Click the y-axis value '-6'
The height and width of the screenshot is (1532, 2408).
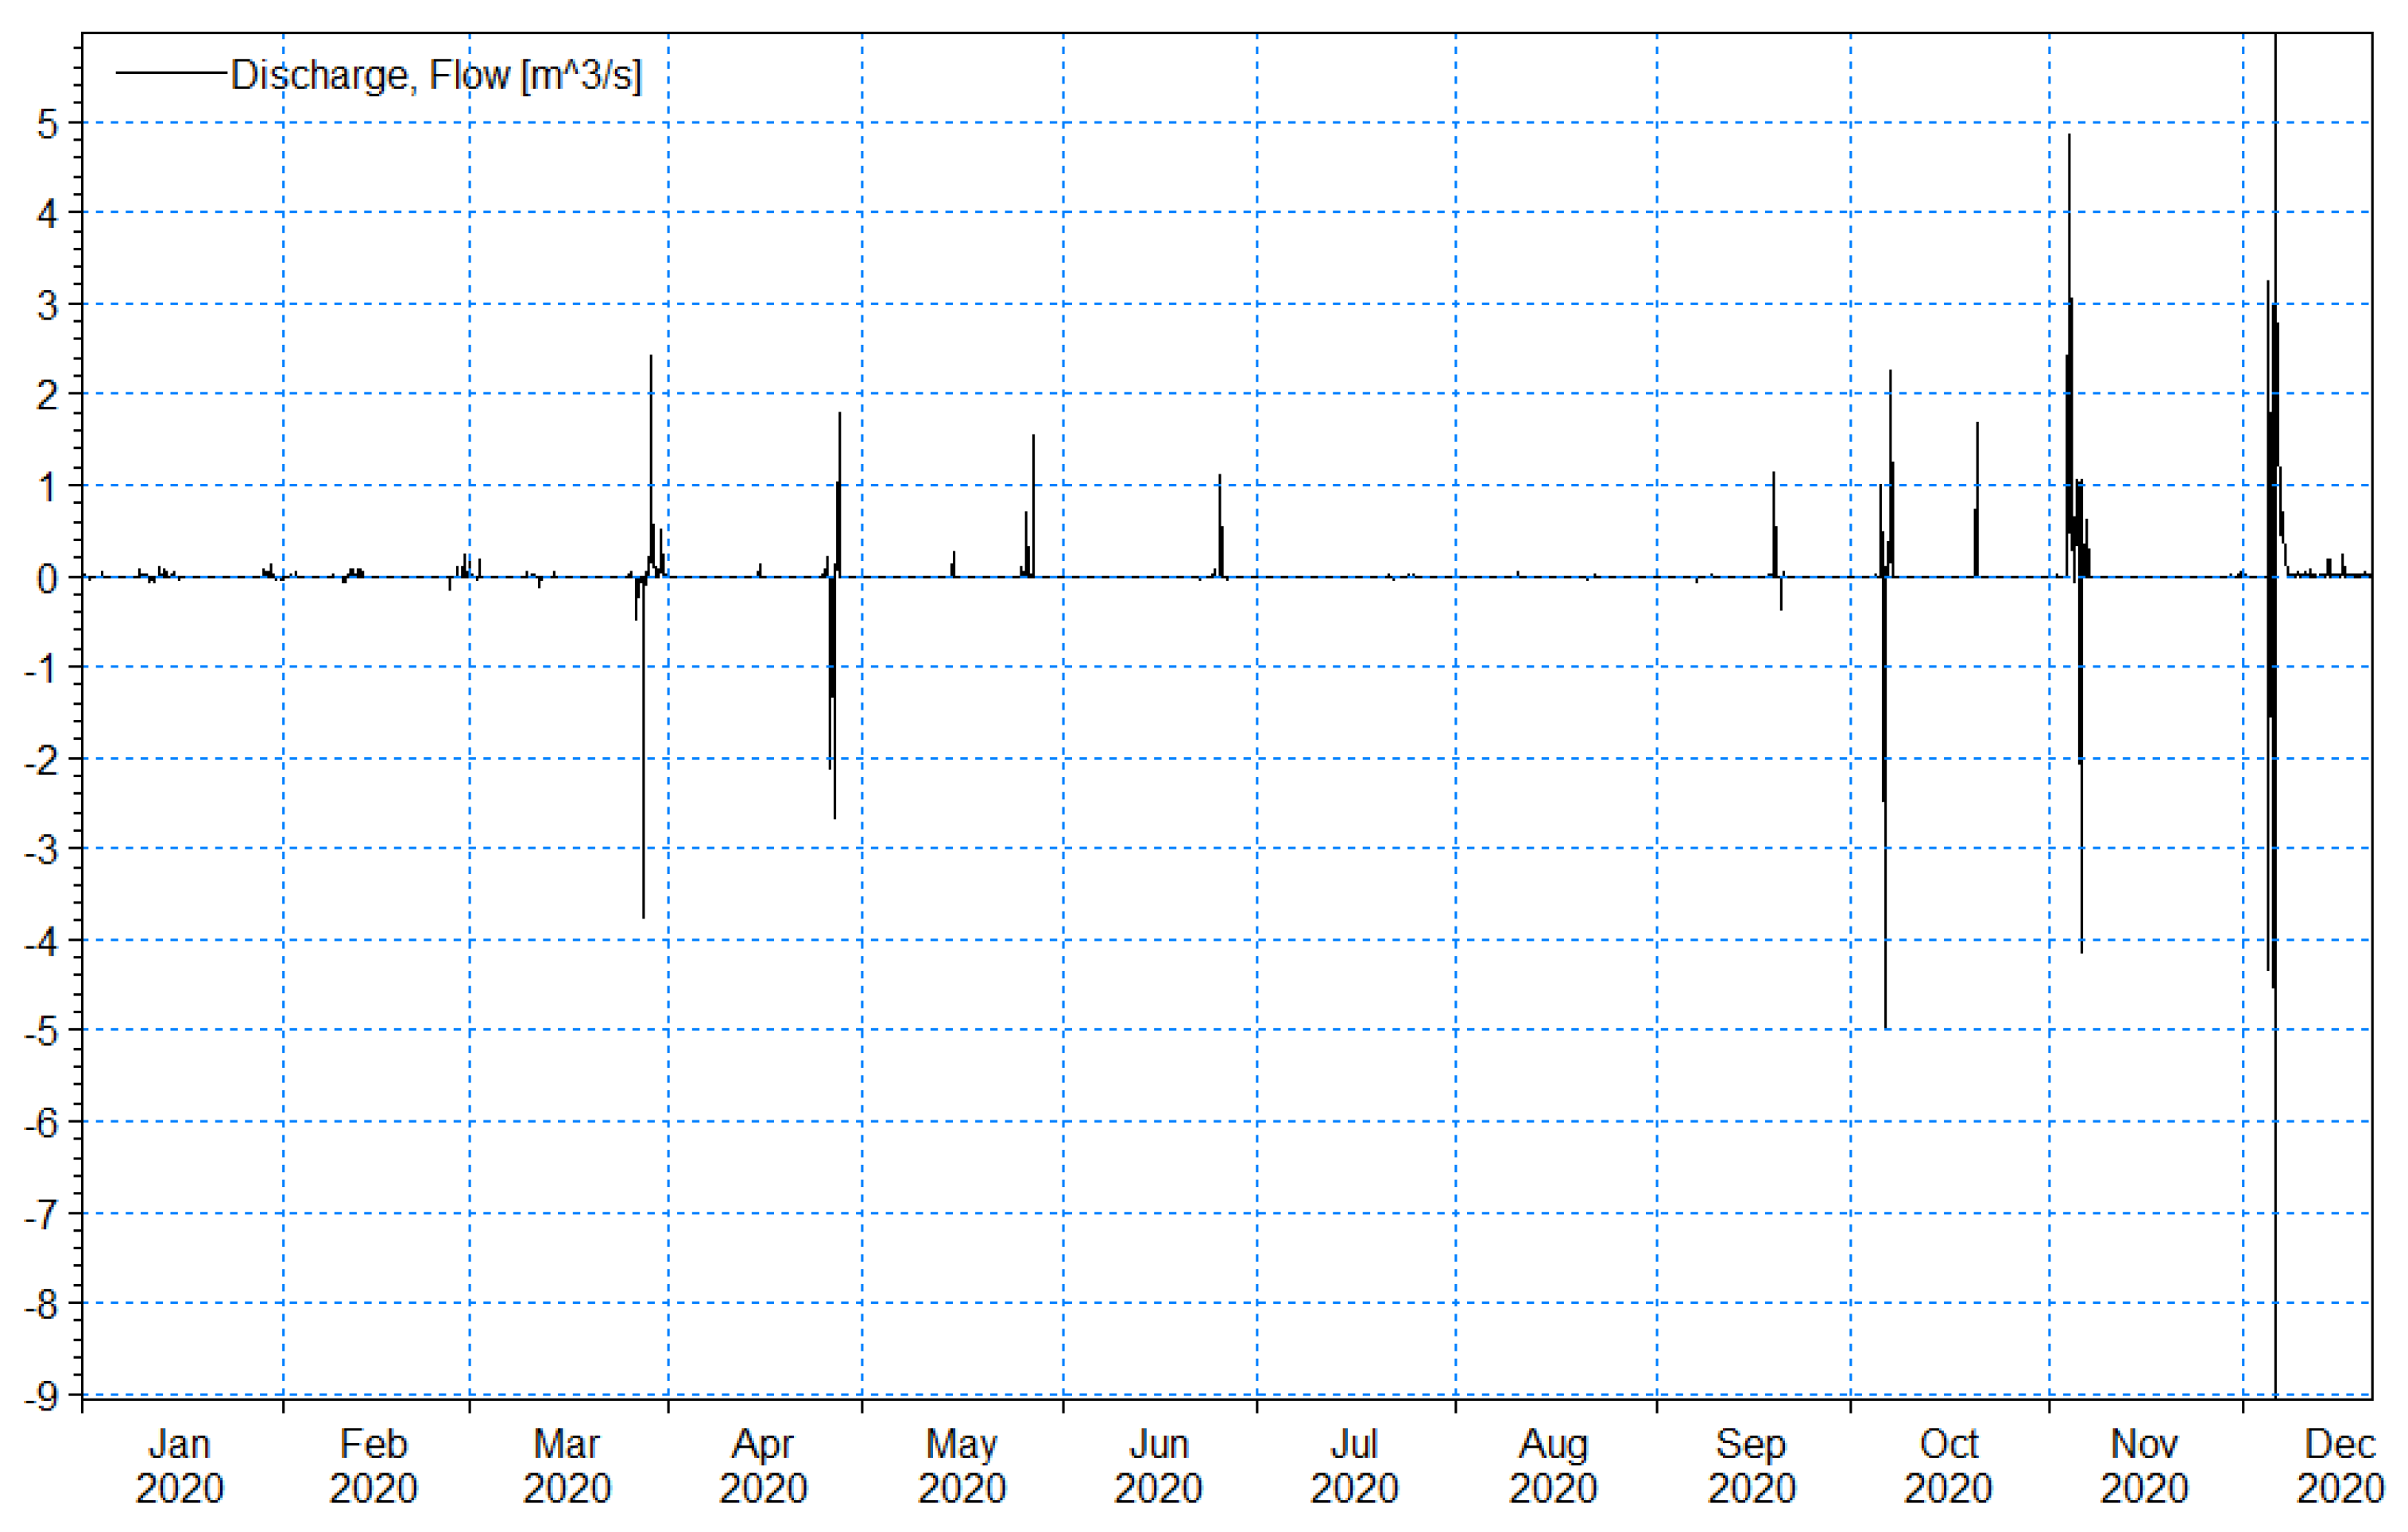[41, 1123]
